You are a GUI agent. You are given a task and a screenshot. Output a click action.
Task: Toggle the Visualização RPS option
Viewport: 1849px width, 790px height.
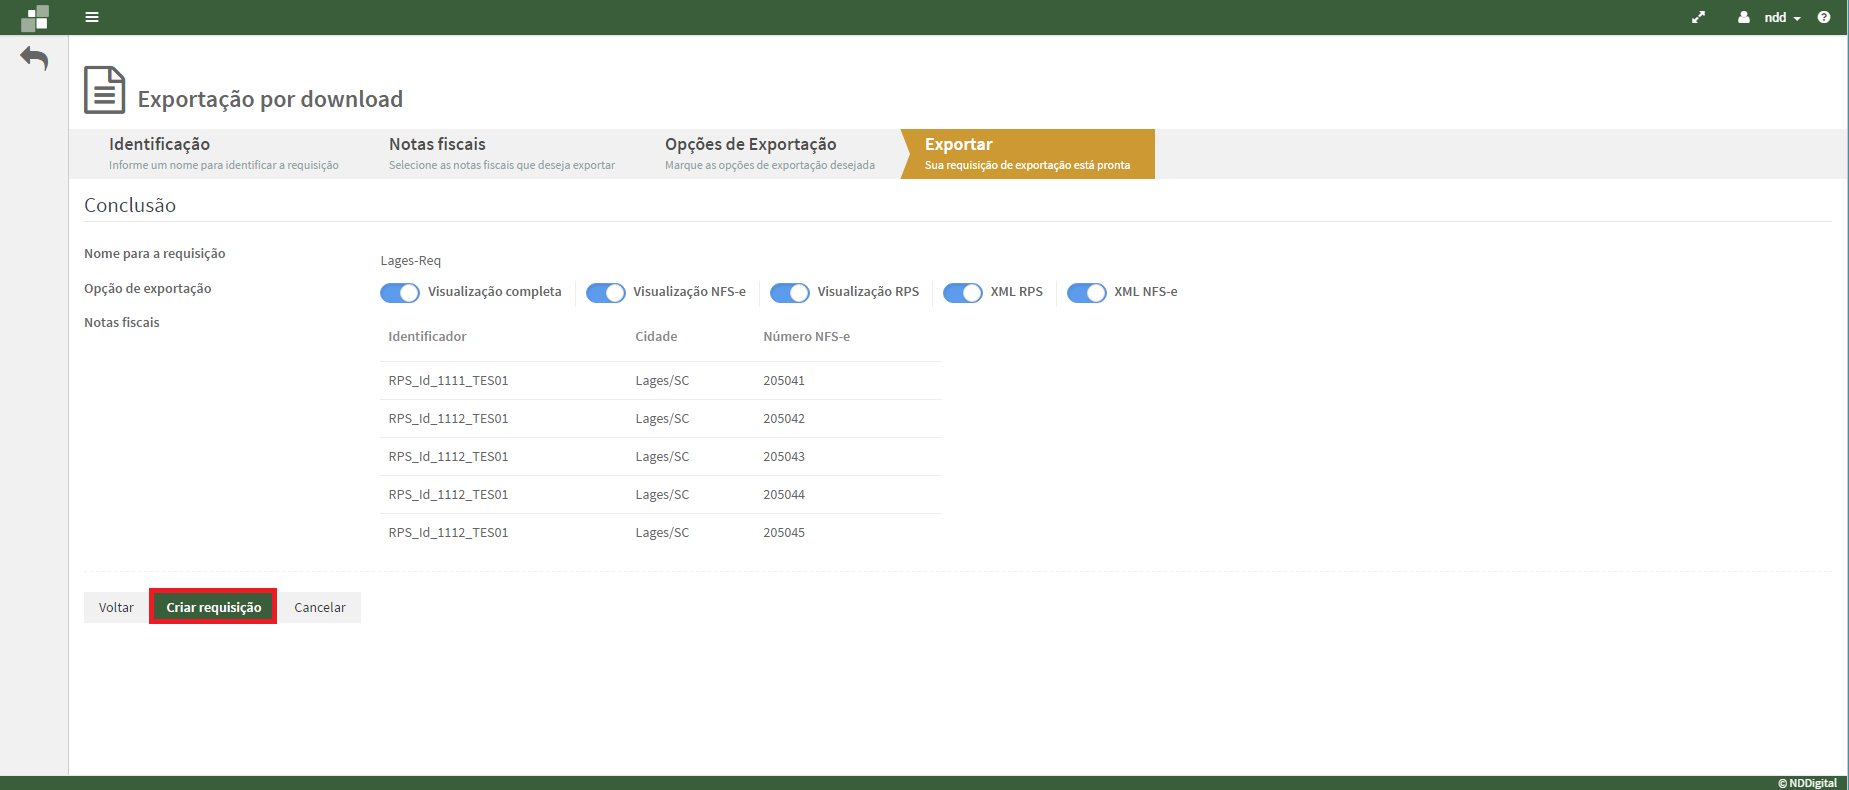point(789,292)
